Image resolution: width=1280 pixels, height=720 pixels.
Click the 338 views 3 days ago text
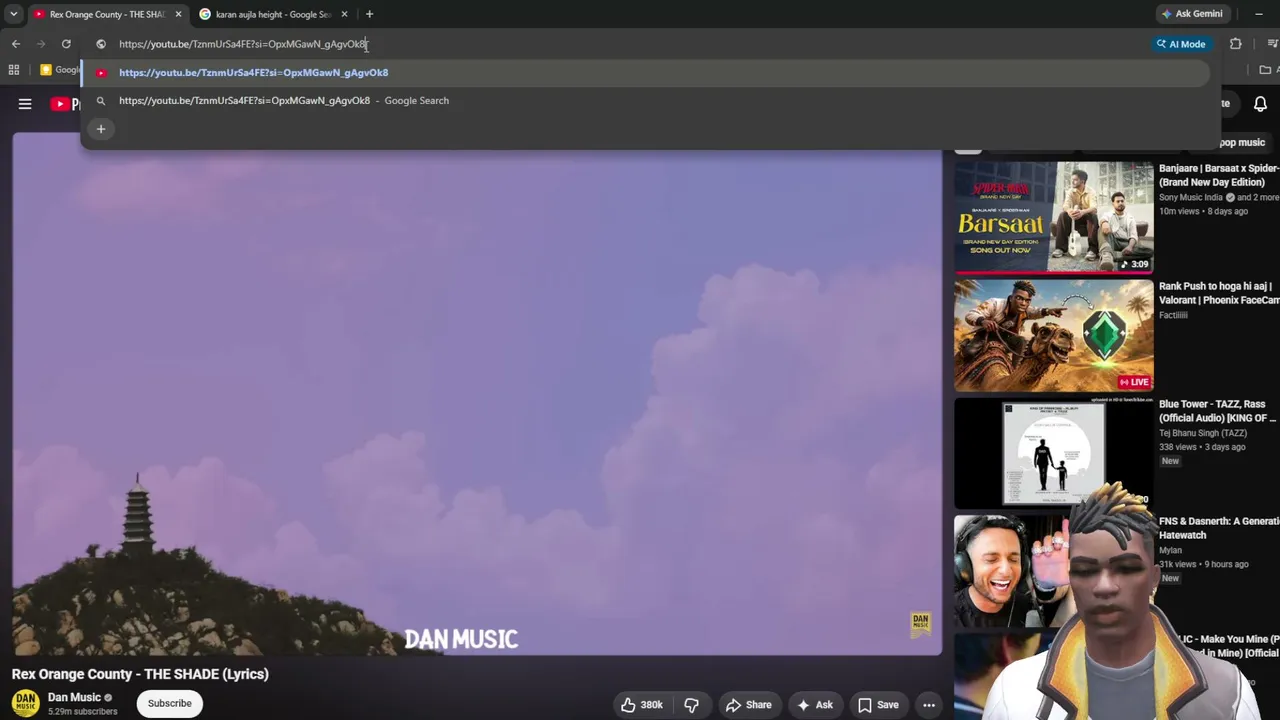[1202, 447]
